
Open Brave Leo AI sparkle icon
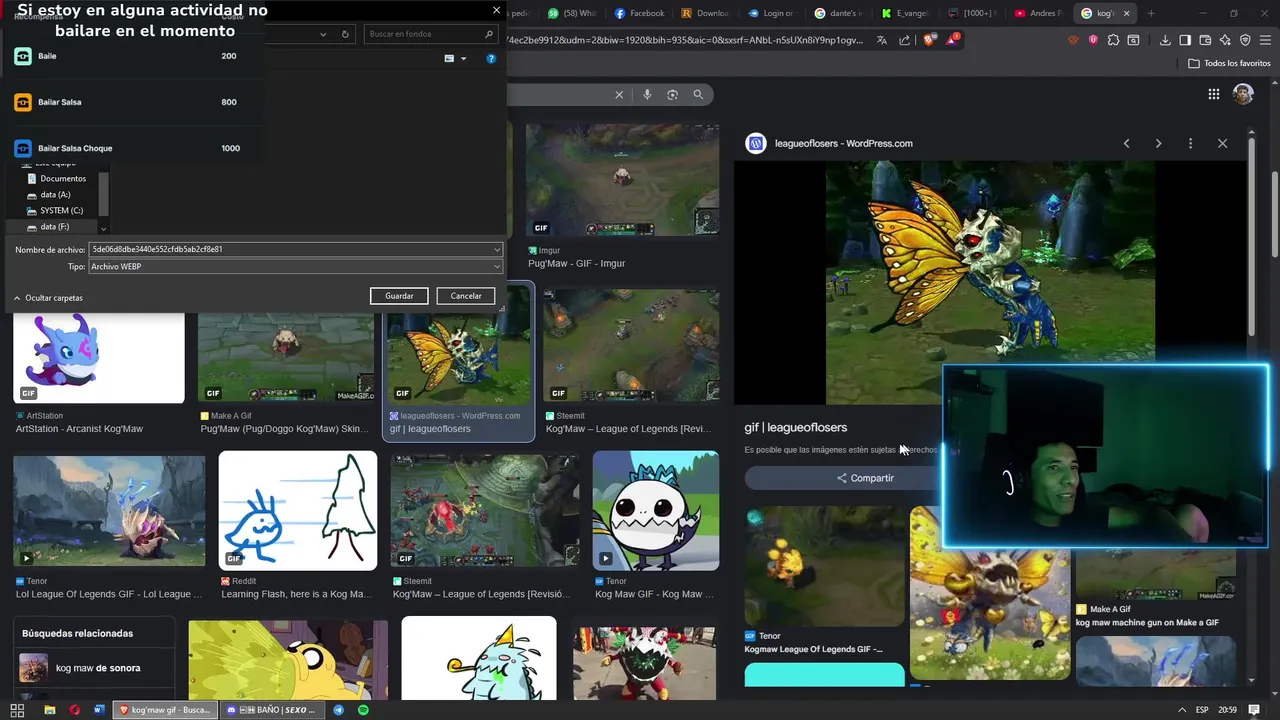coord(1225,40)
